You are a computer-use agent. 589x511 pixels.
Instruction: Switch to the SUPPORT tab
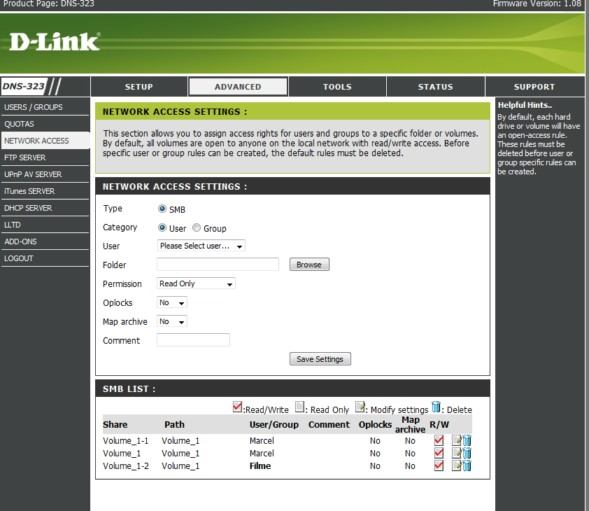pos(535,87)
